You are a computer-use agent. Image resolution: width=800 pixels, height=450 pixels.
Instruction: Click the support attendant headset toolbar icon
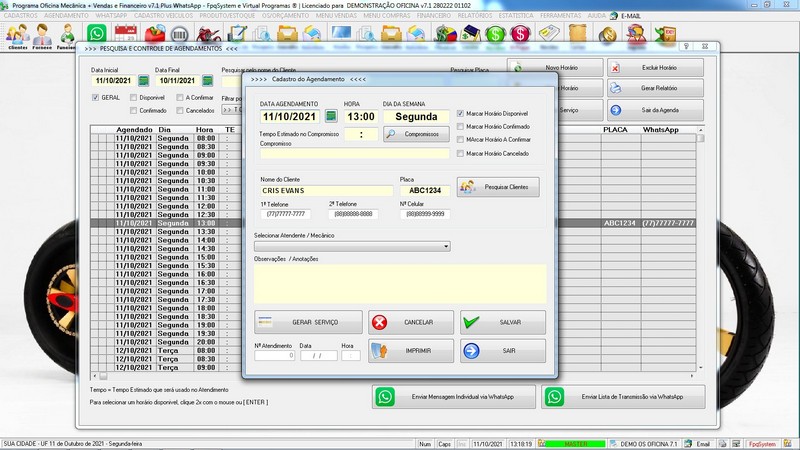point(636,34)
